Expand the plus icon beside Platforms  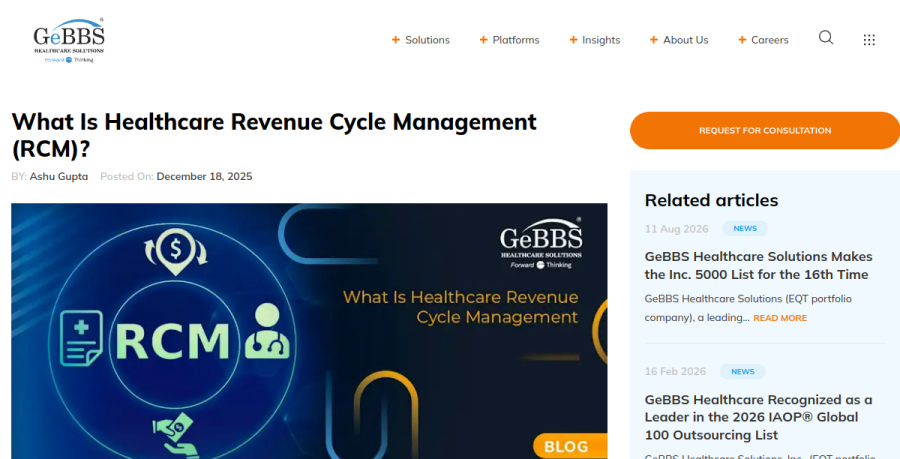coord(483,40)
